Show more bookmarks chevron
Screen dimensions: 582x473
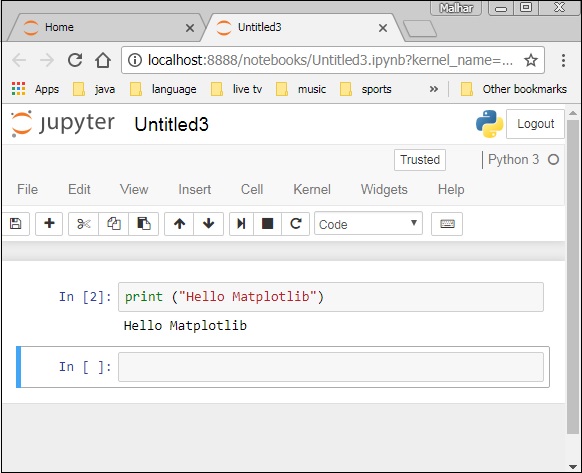(434, 89)
